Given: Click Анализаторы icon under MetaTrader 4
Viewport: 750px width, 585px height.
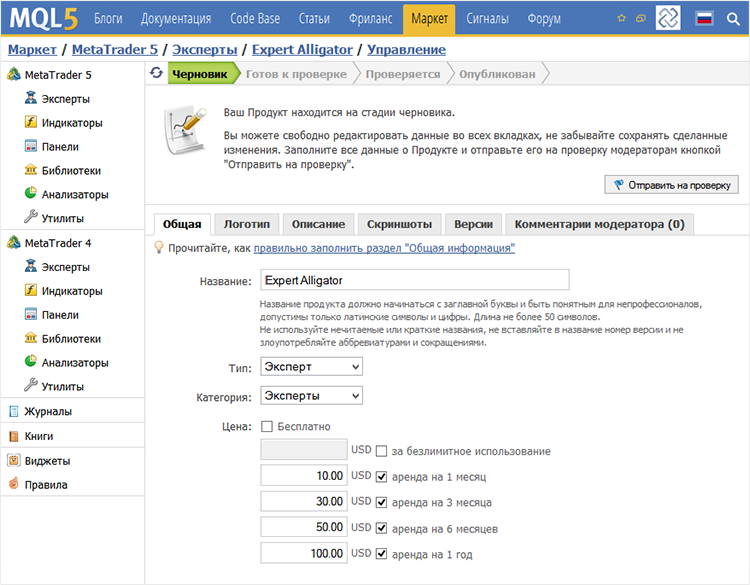Looking at the screenshot, I should [x=31, y=361].
